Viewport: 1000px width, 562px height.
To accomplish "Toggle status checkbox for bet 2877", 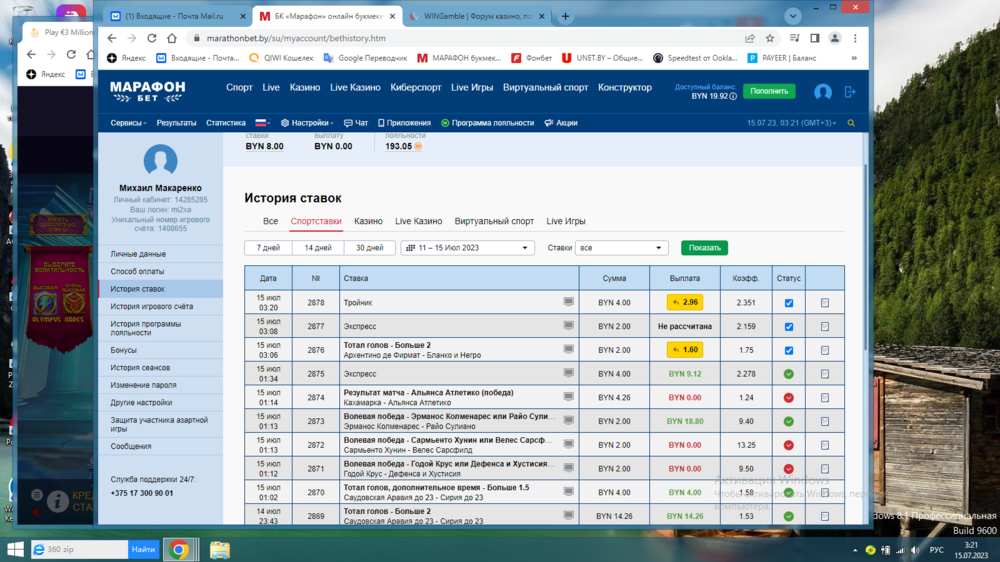I will click(789, 327).
